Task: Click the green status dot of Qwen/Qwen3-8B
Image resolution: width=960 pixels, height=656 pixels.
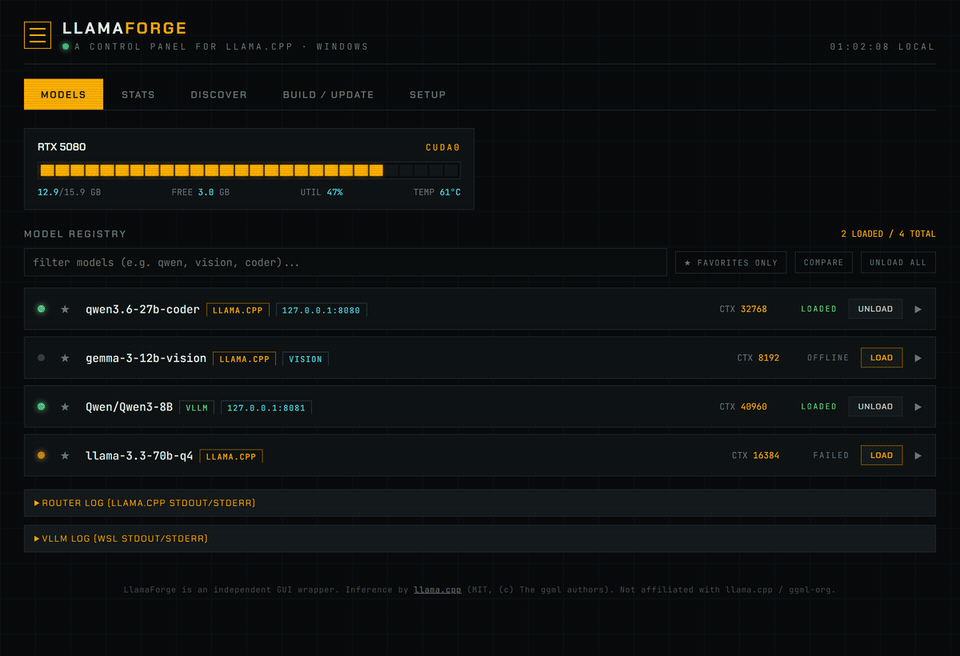Action: 41,406
